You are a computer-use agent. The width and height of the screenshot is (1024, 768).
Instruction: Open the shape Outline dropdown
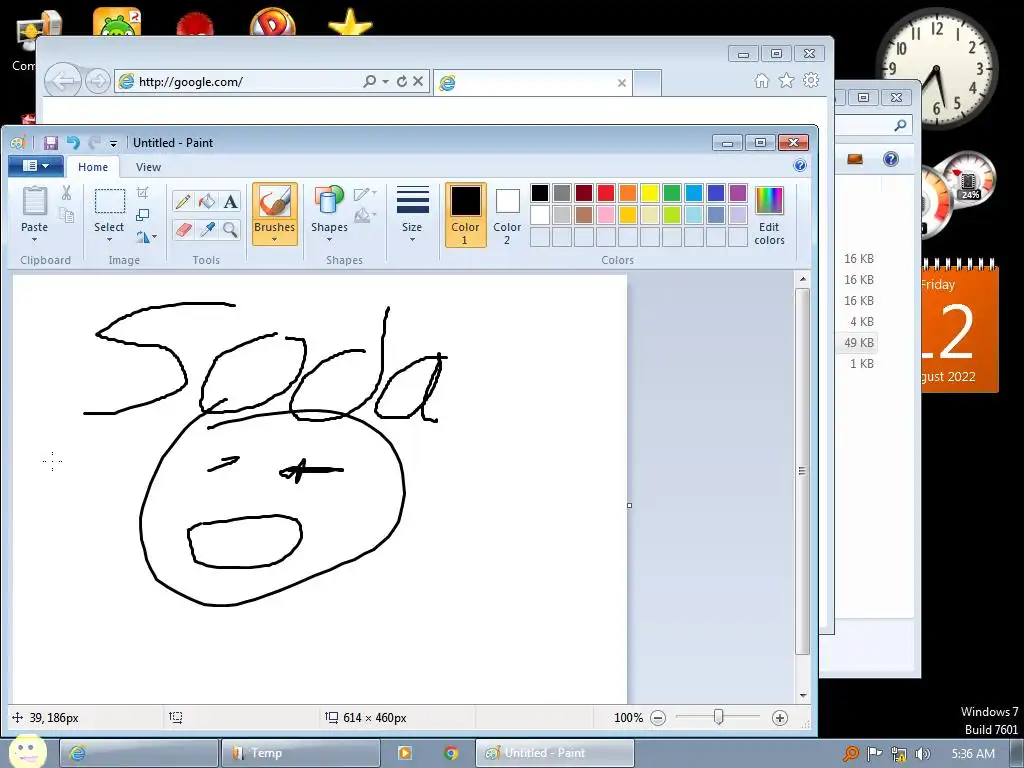(364, 193)
